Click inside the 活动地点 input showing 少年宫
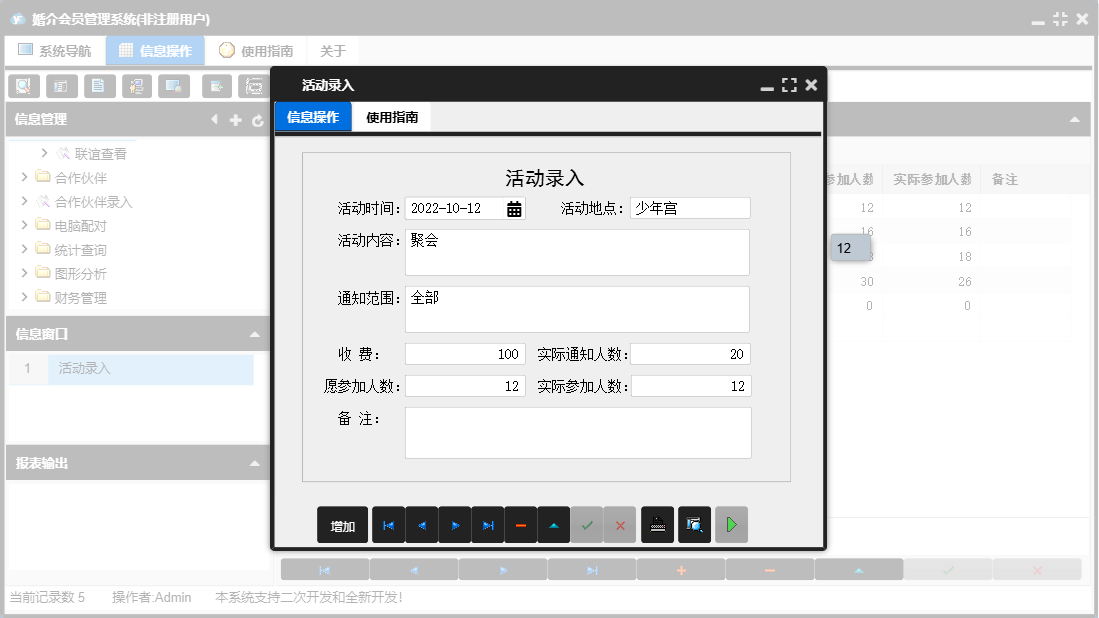Image resolution: width=1099 pixels, height=618 pixels. (692, 208)
